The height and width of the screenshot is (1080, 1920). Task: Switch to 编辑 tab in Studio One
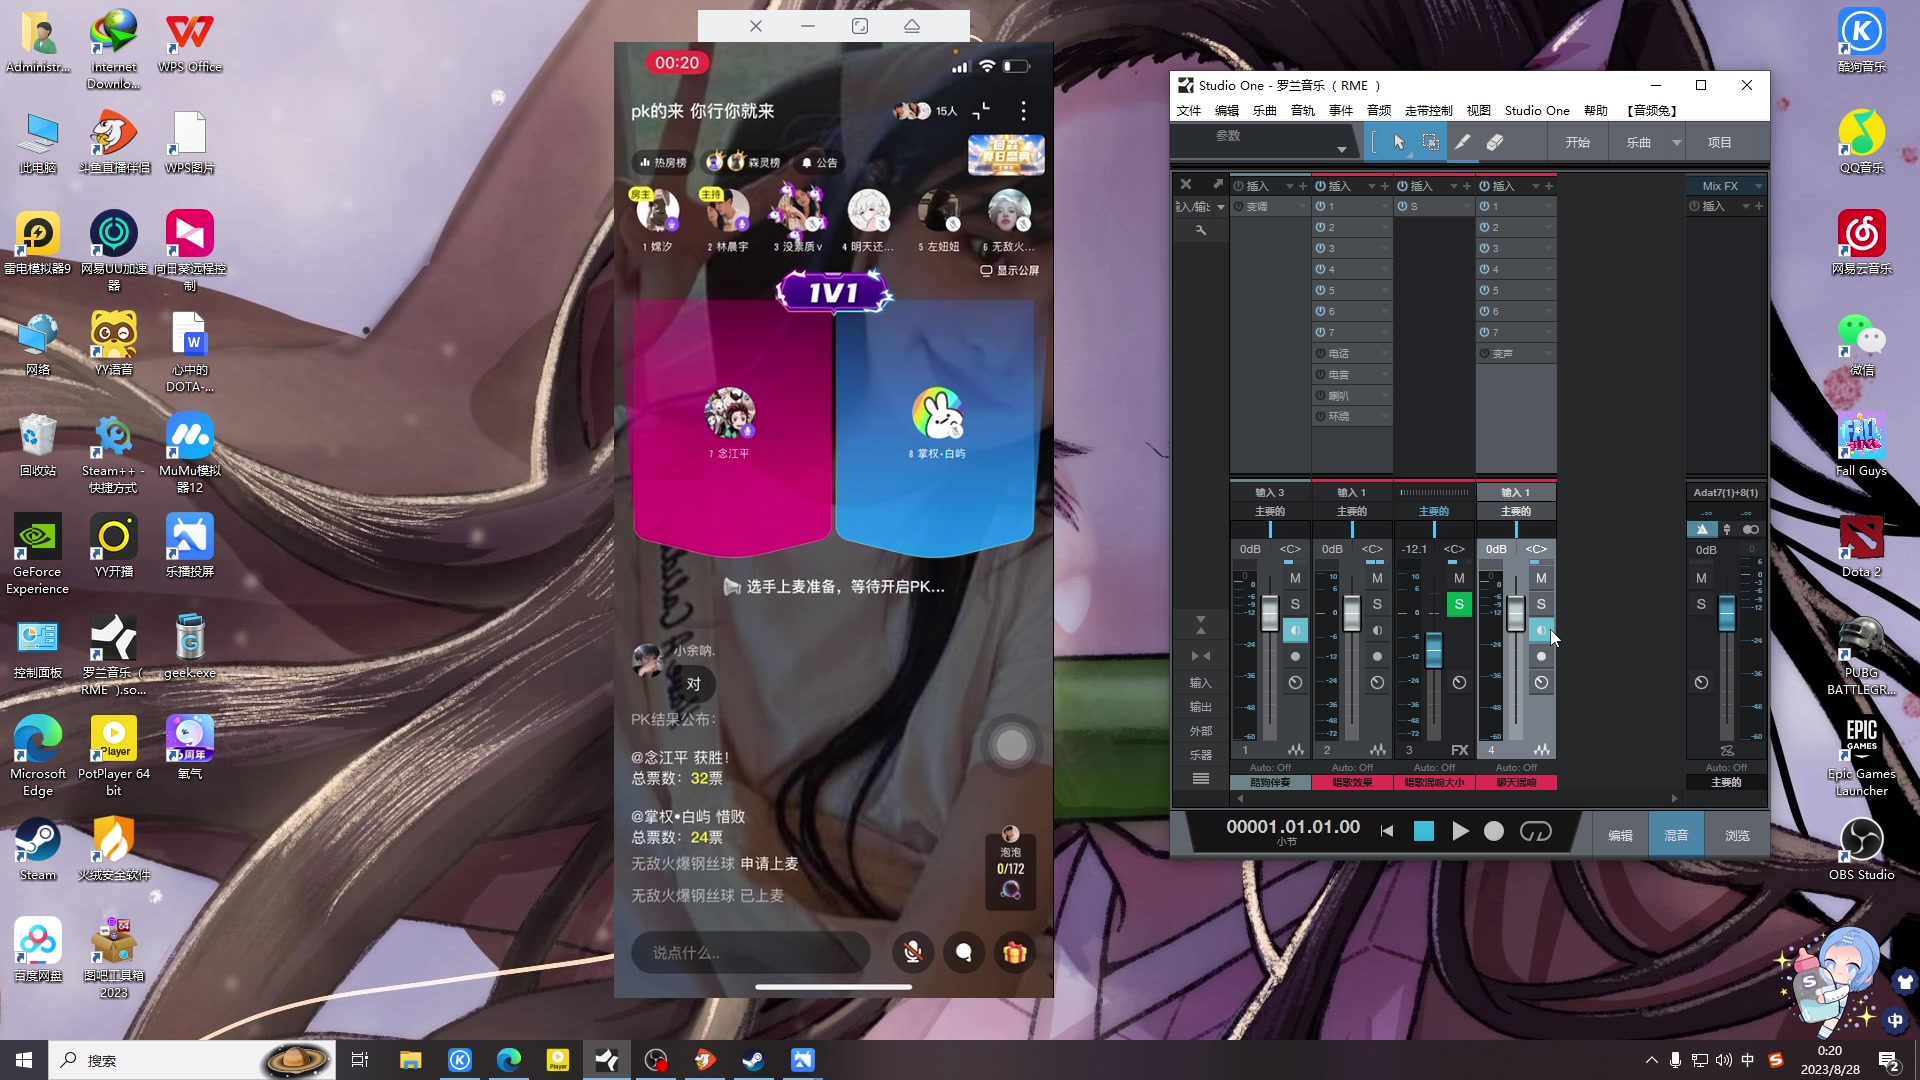coord(1620,835)
